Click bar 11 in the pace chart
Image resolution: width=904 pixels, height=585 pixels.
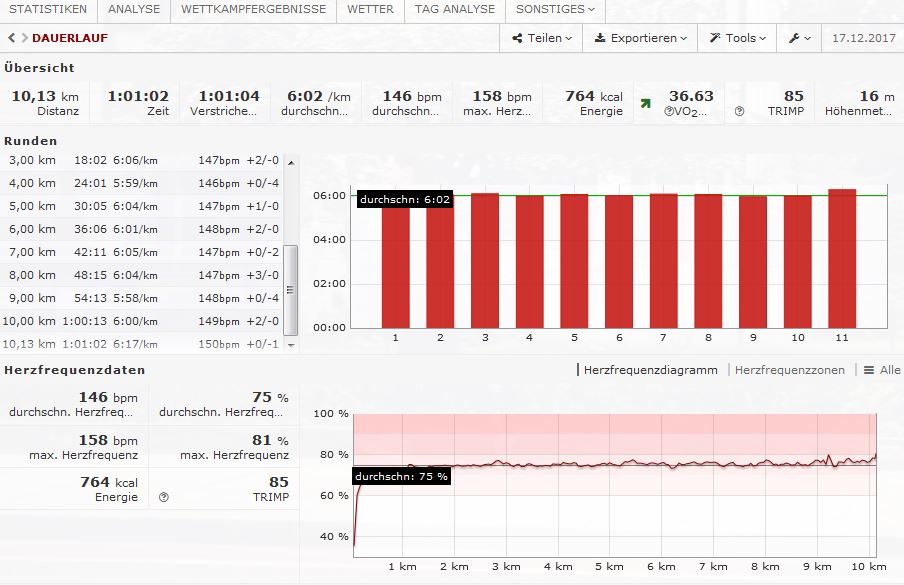click(x=842, y=258)
